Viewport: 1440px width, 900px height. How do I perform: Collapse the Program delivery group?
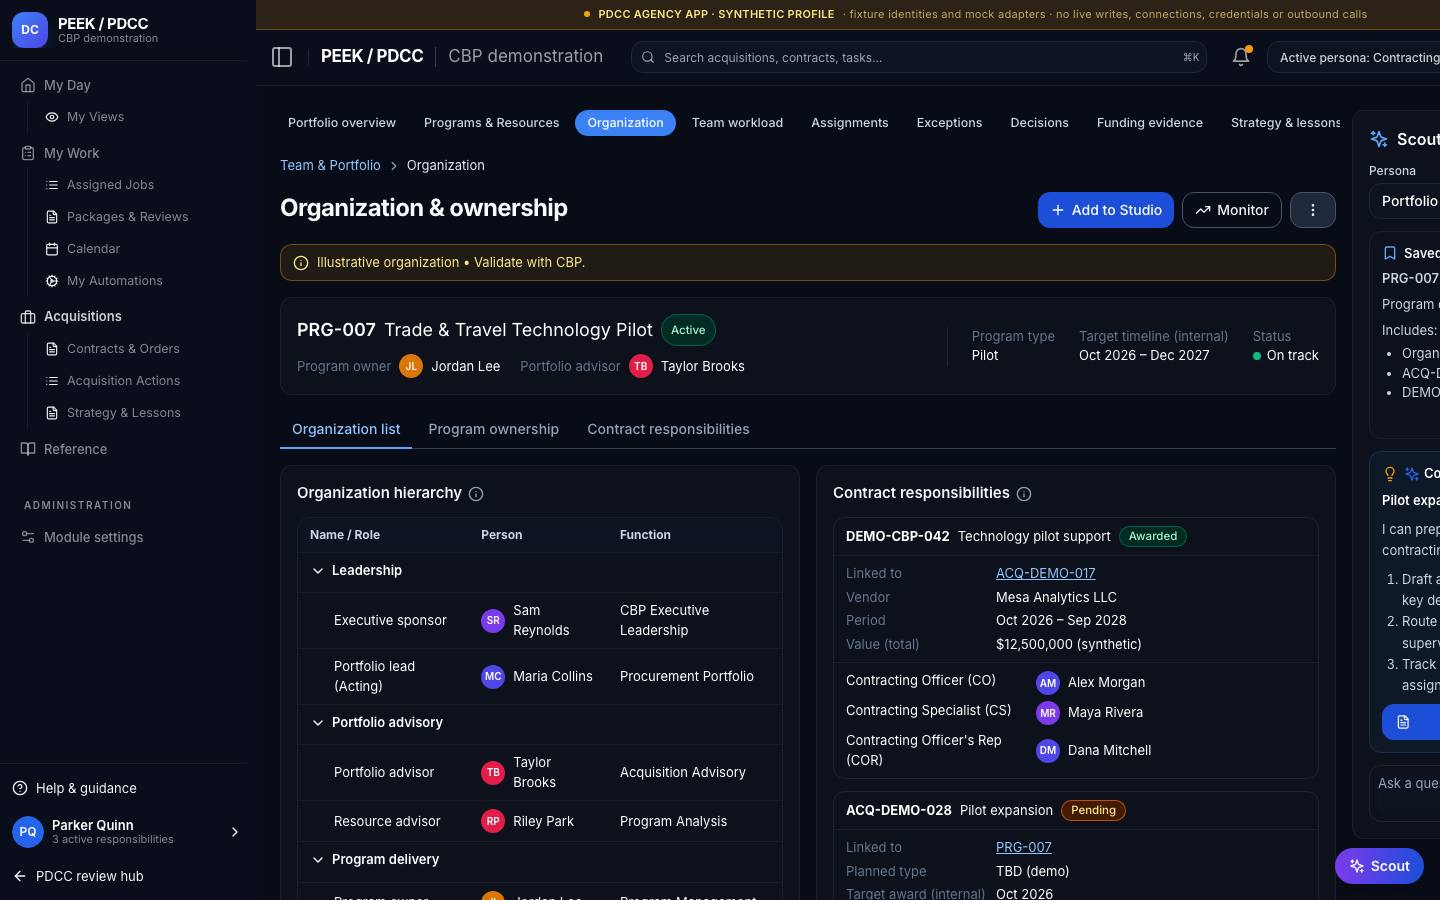coord(318,860)
